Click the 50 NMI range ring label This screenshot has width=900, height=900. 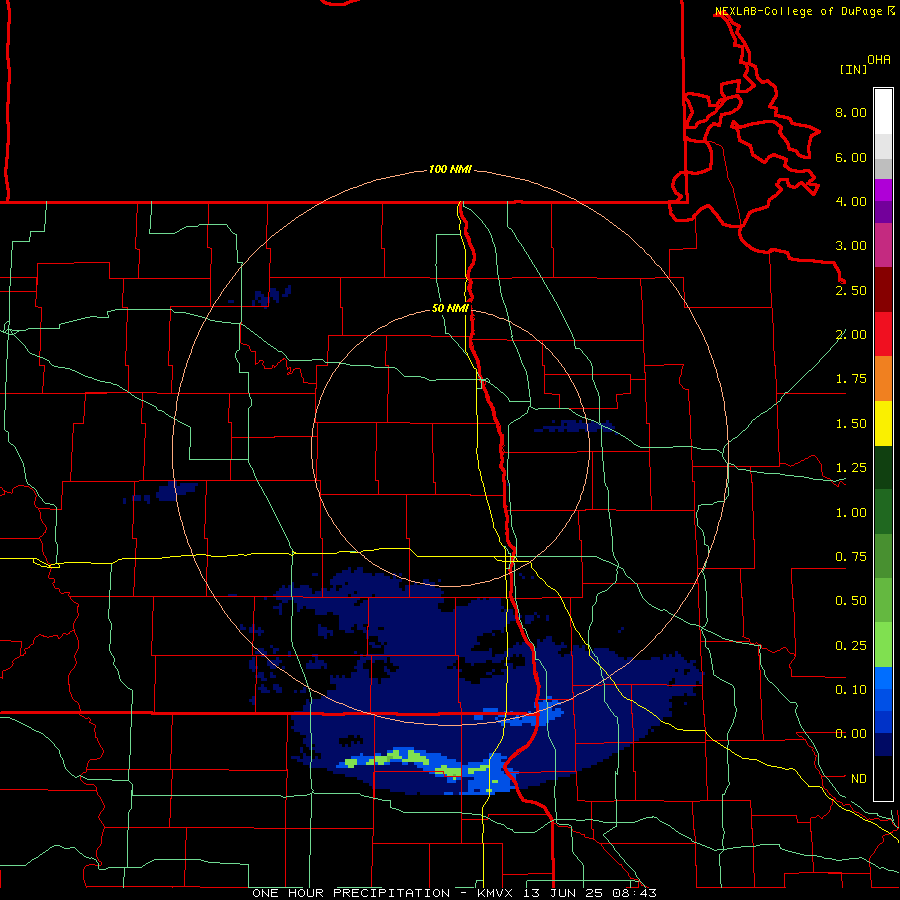click(x=450, y=308)
